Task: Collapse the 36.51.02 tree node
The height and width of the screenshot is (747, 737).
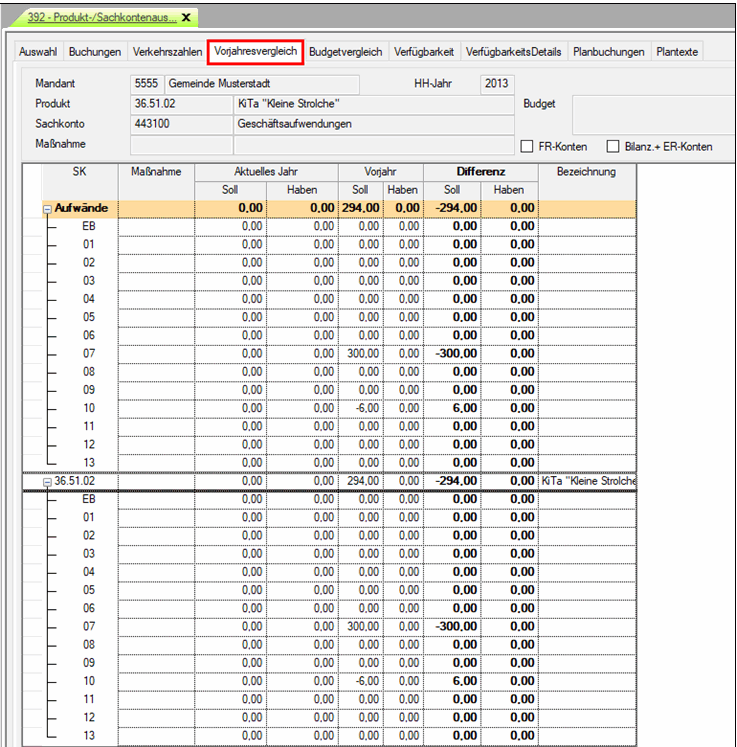Action: tap(47, 482)
